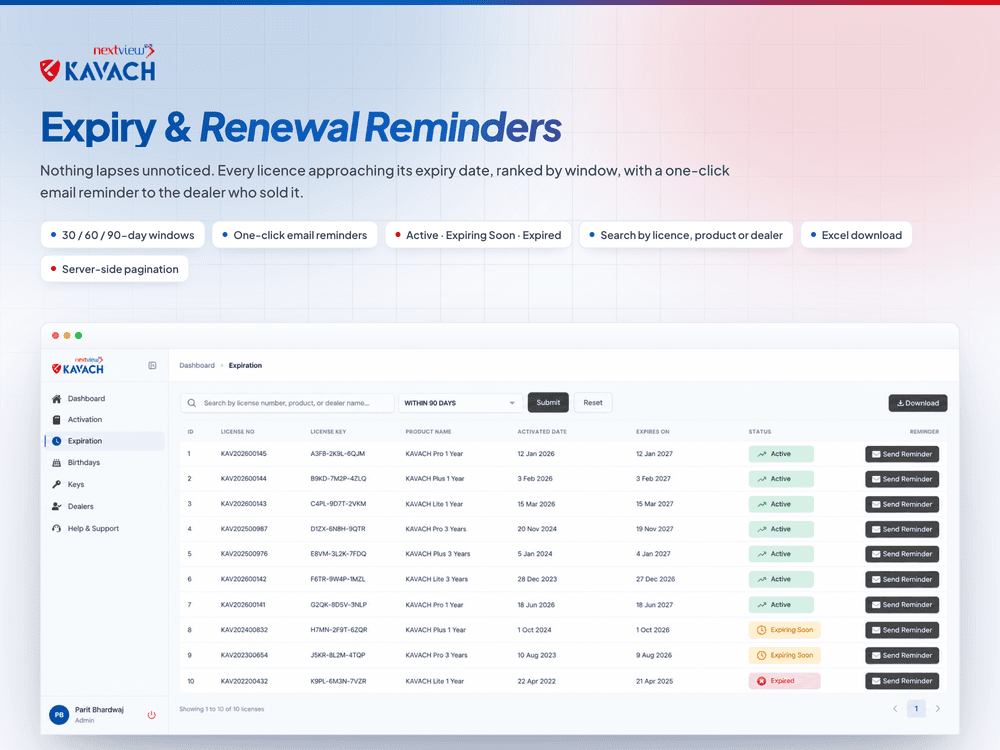Click Search by licence, product or dealer chip
The height and width of the screenshot is (750, 1000).
pos(686,235)
